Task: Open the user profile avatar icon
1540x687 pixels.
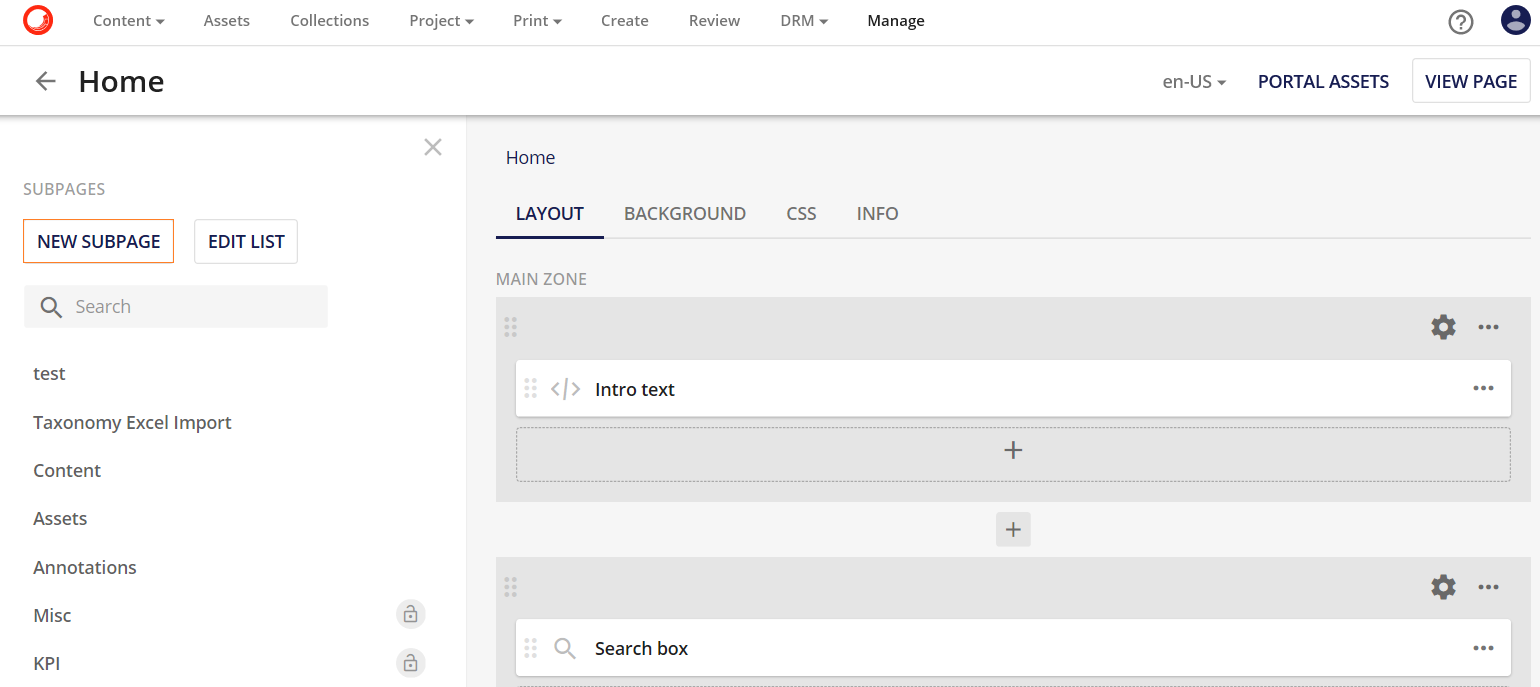Action: (x=1516, y=20)
